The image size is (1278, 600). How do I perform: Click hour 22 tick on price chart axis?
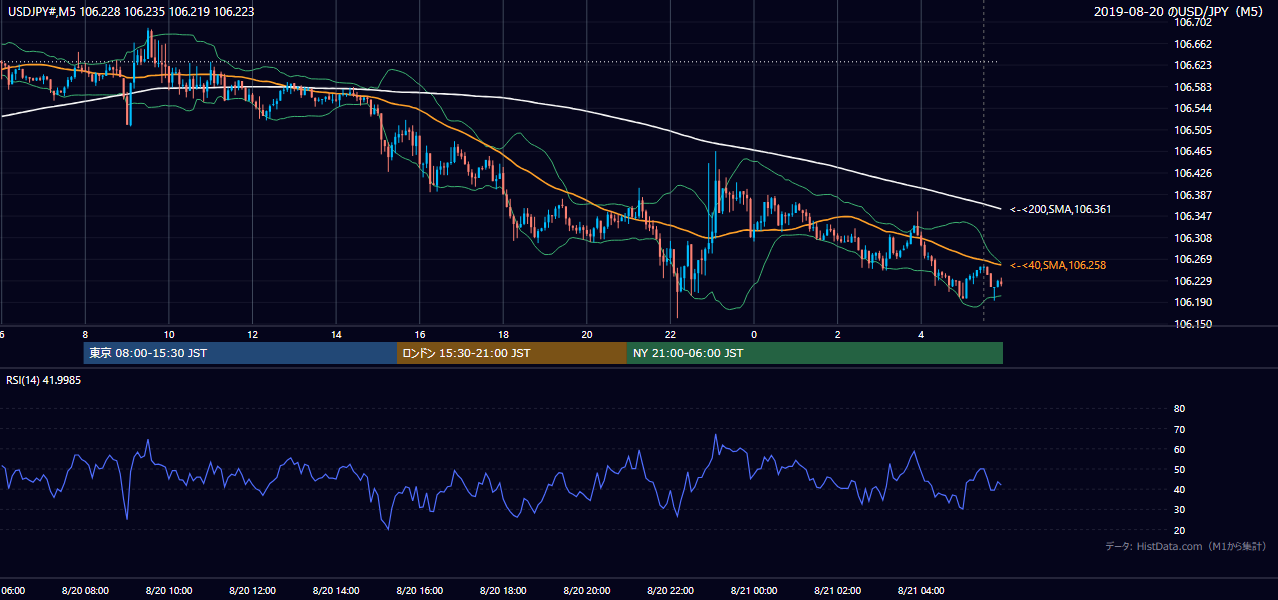click(x=670, y=334)
